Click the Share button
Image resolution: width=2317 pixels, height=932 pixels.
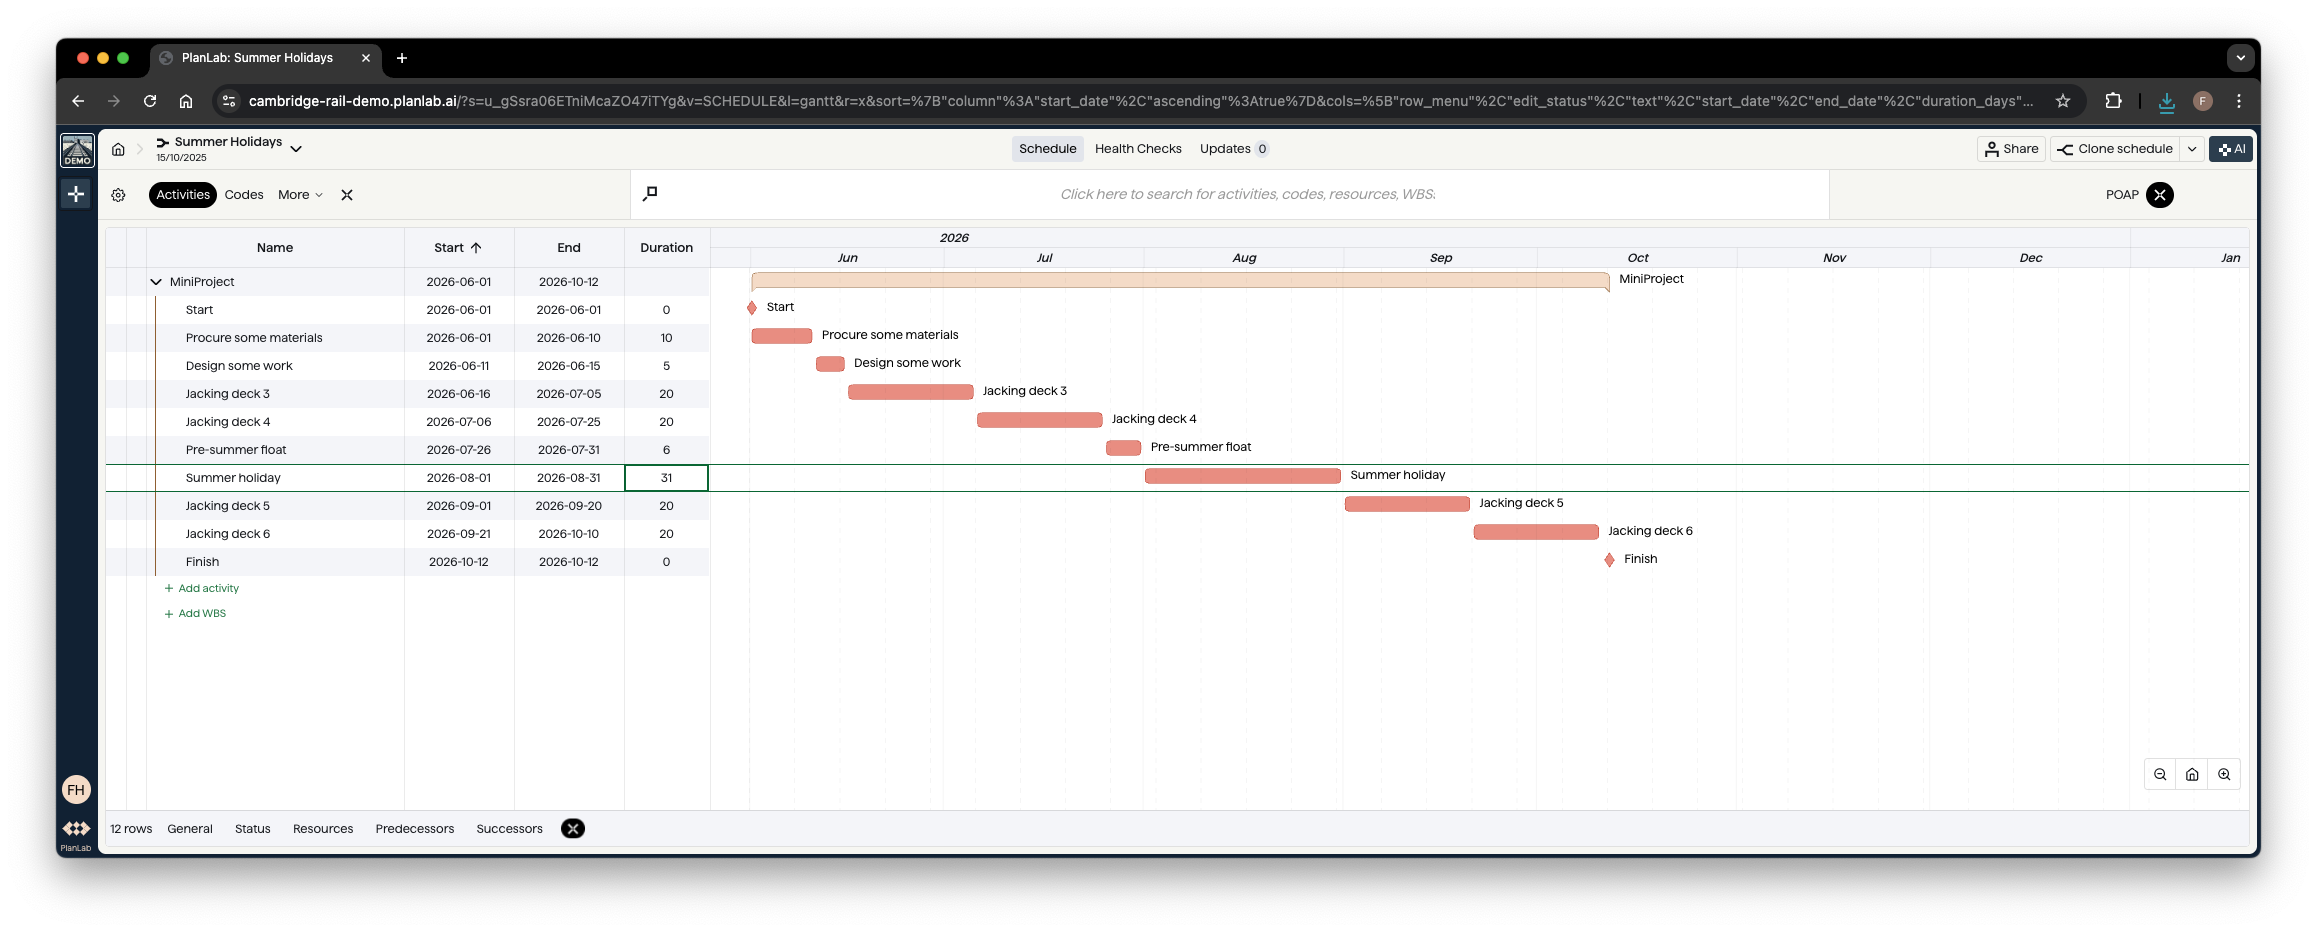pyautogui.click(x=2011, y=148)
